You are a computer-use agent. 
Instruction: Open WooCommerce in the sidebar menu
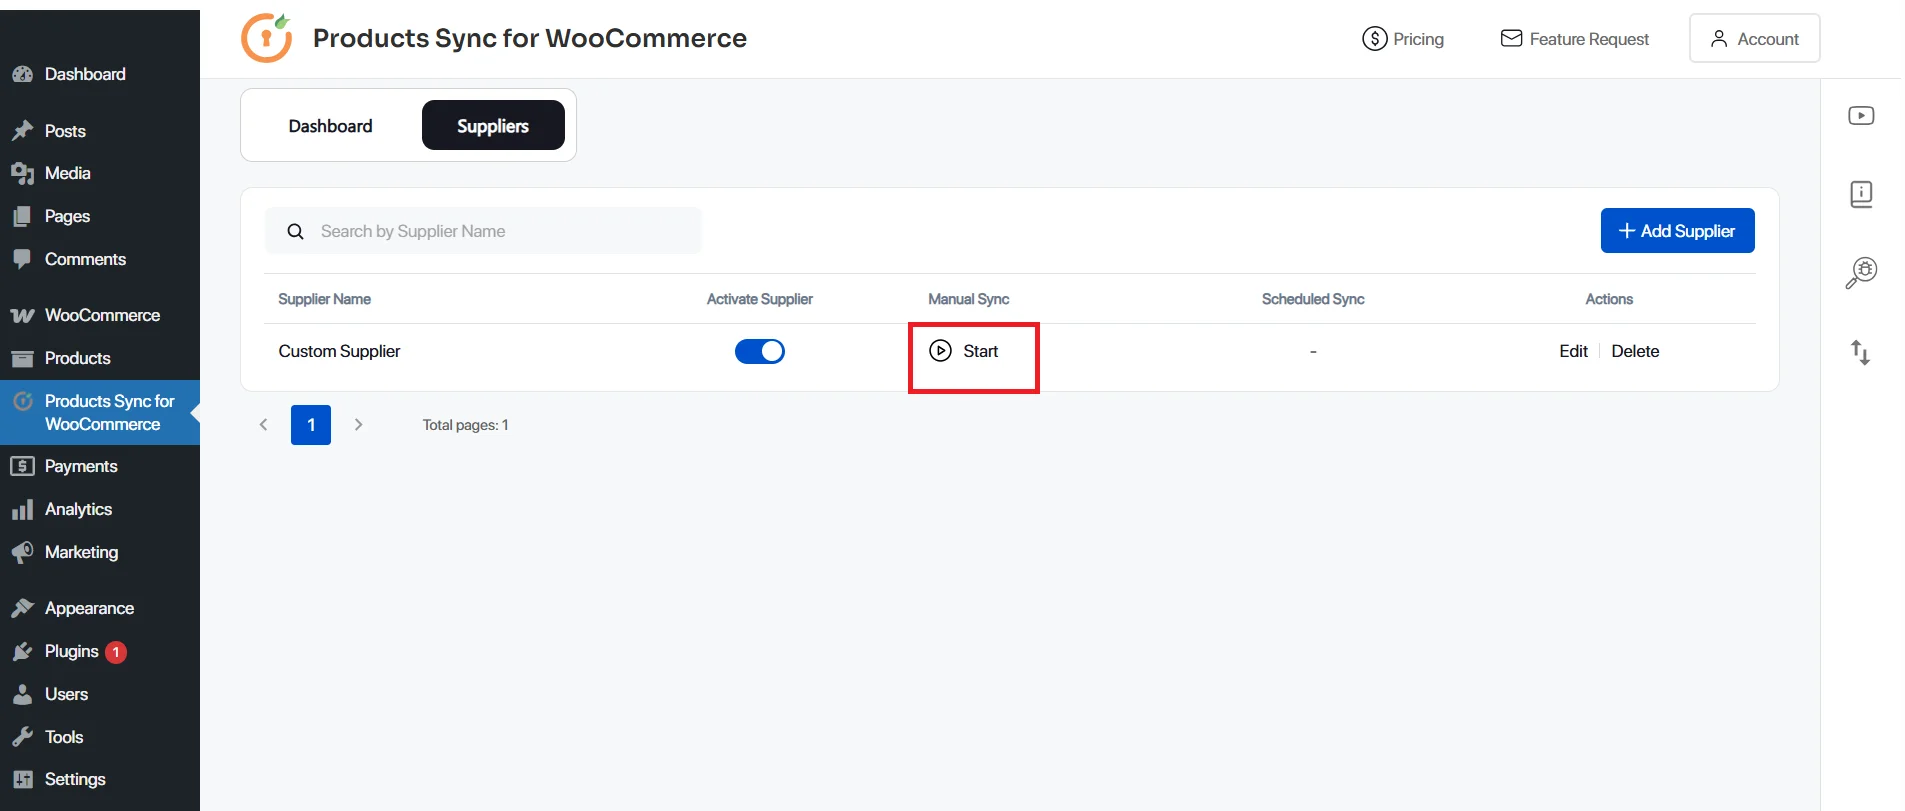(x=100, y=315)
